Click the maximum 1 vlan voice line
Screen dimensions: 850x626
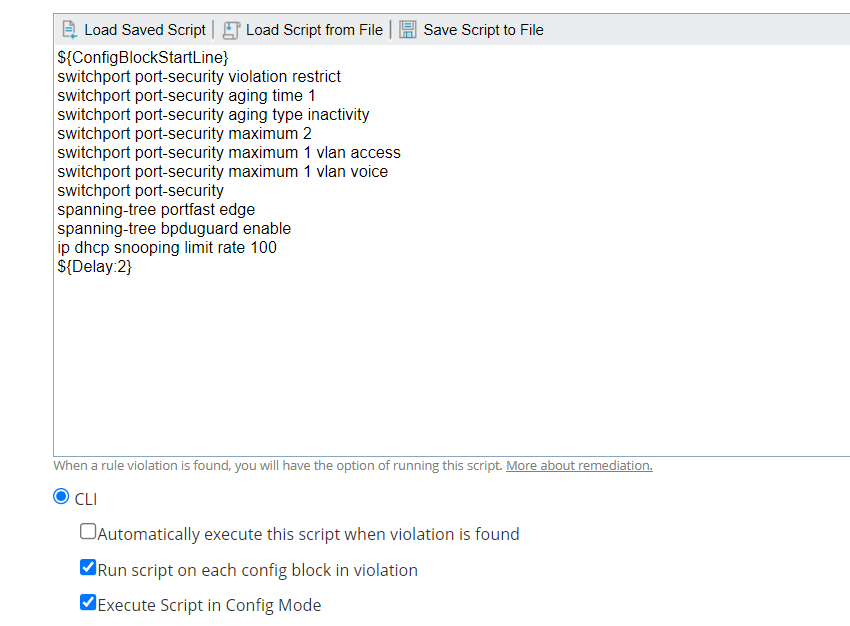click(222, 172)
